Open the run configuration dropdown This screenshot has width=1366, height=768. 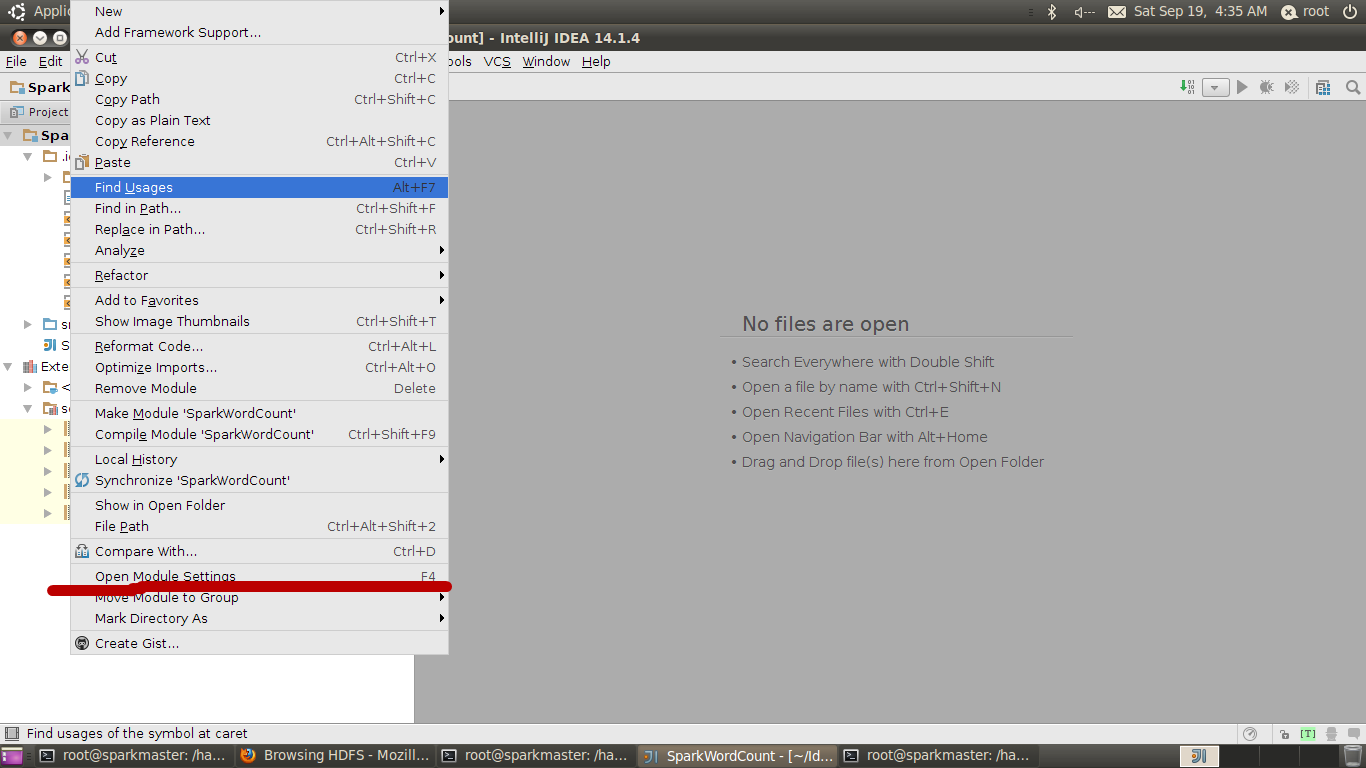(1215, 88)
